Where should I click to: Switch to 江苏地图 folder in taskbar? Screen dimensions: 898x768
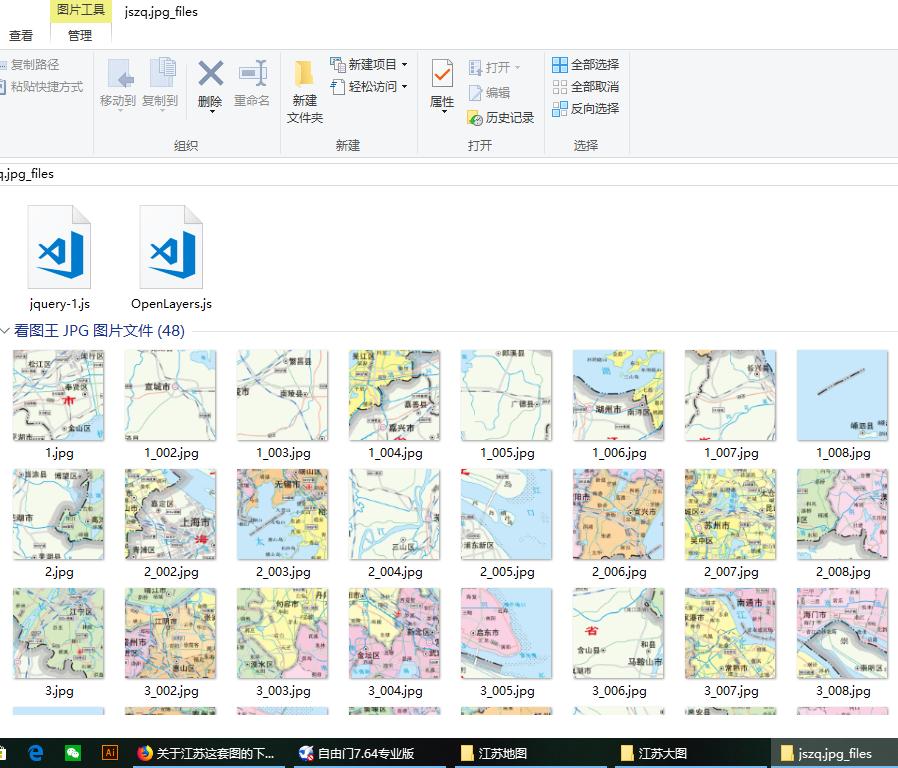click(495, 753)
